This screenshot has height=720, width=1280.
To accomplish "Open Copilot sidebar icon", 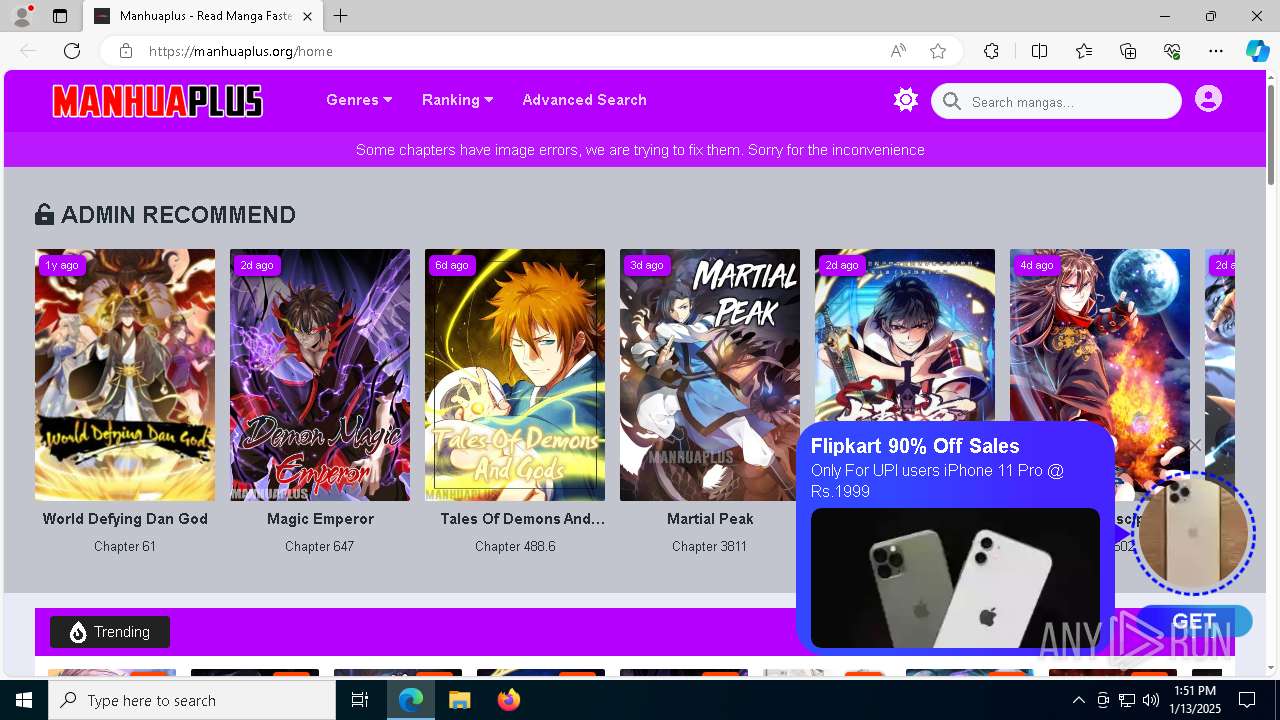I will coord(1257,51).
